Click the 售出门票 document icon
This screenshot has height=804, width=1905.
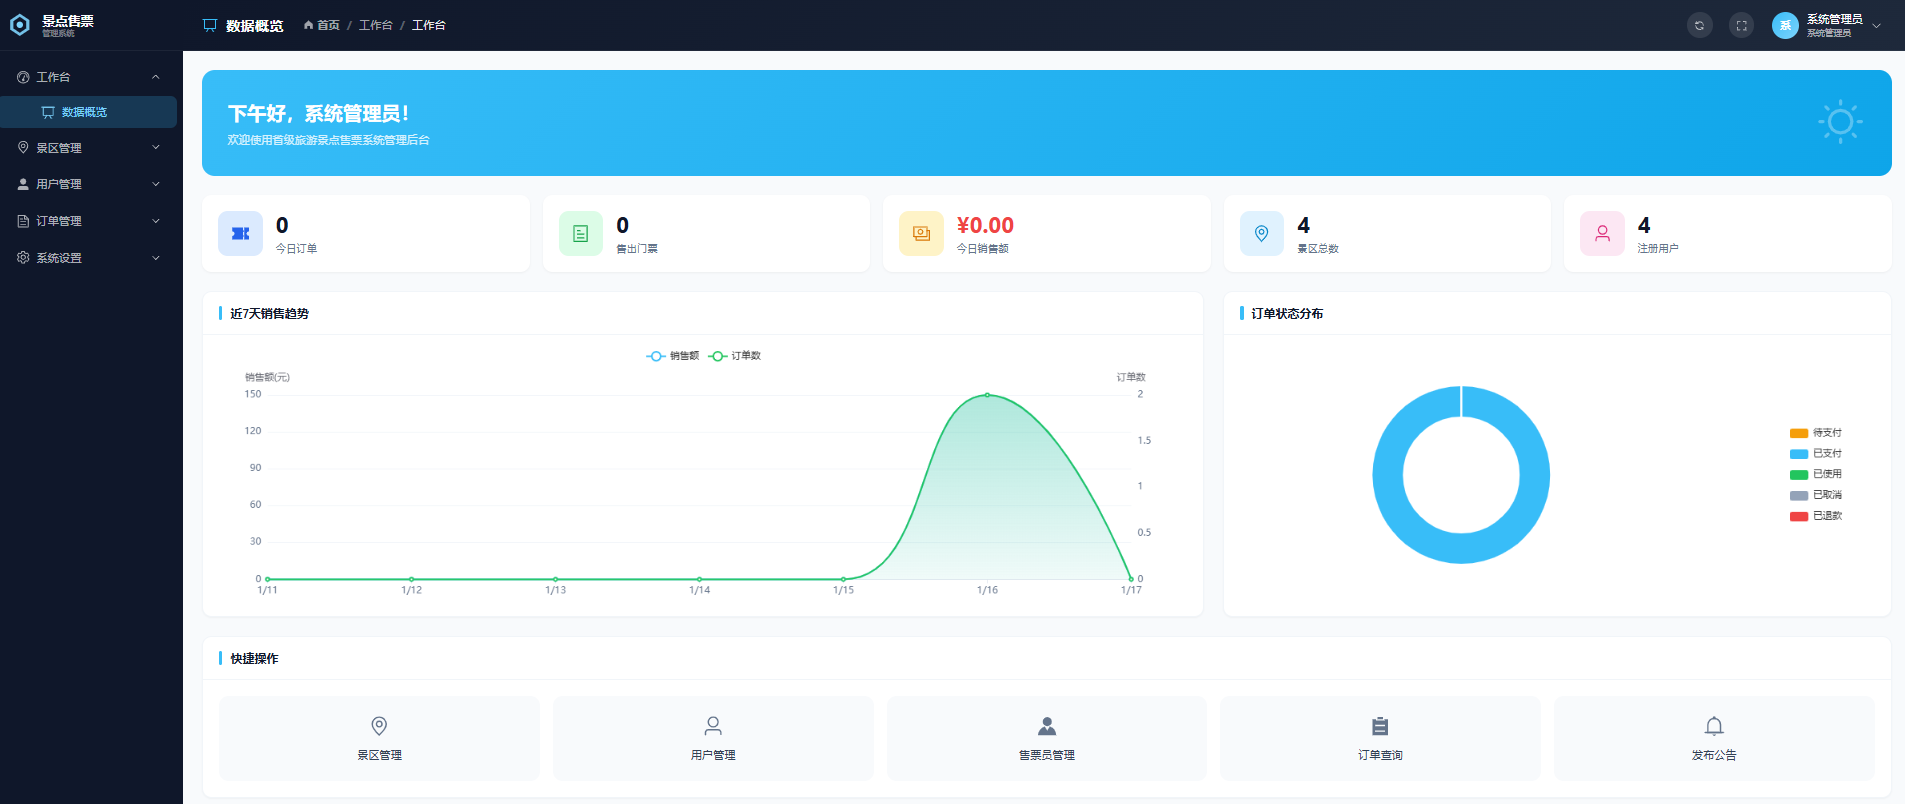tap(581, 234)
